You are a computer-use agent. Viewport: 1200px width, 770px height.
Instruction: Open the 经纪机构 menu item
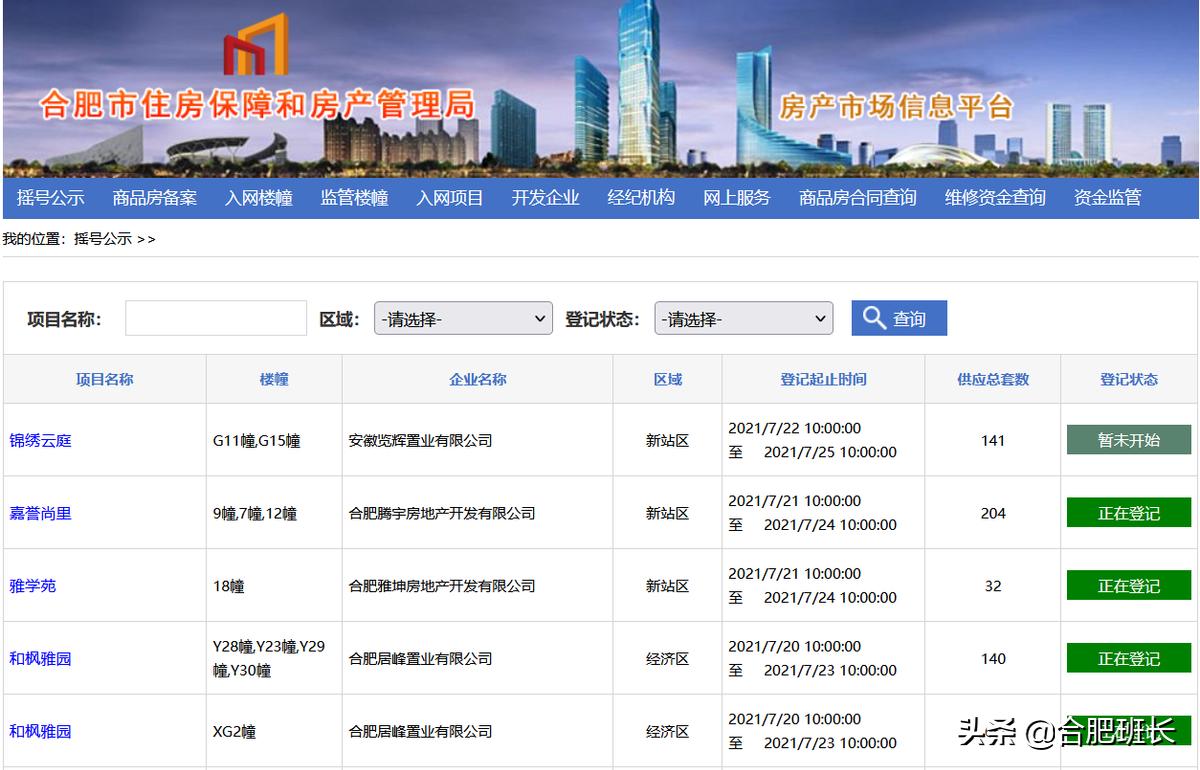point(640,197)
